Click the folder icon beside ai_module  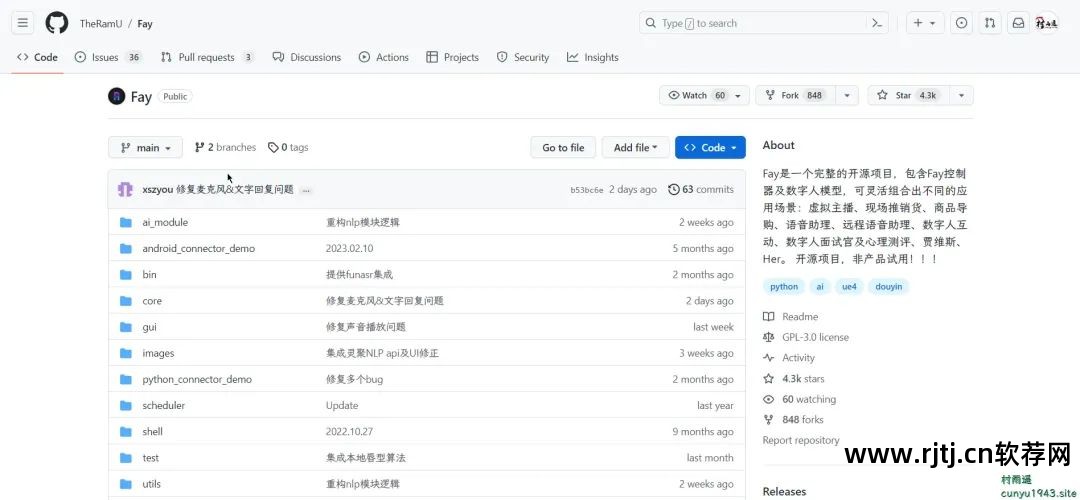click(x=125, y=222)
